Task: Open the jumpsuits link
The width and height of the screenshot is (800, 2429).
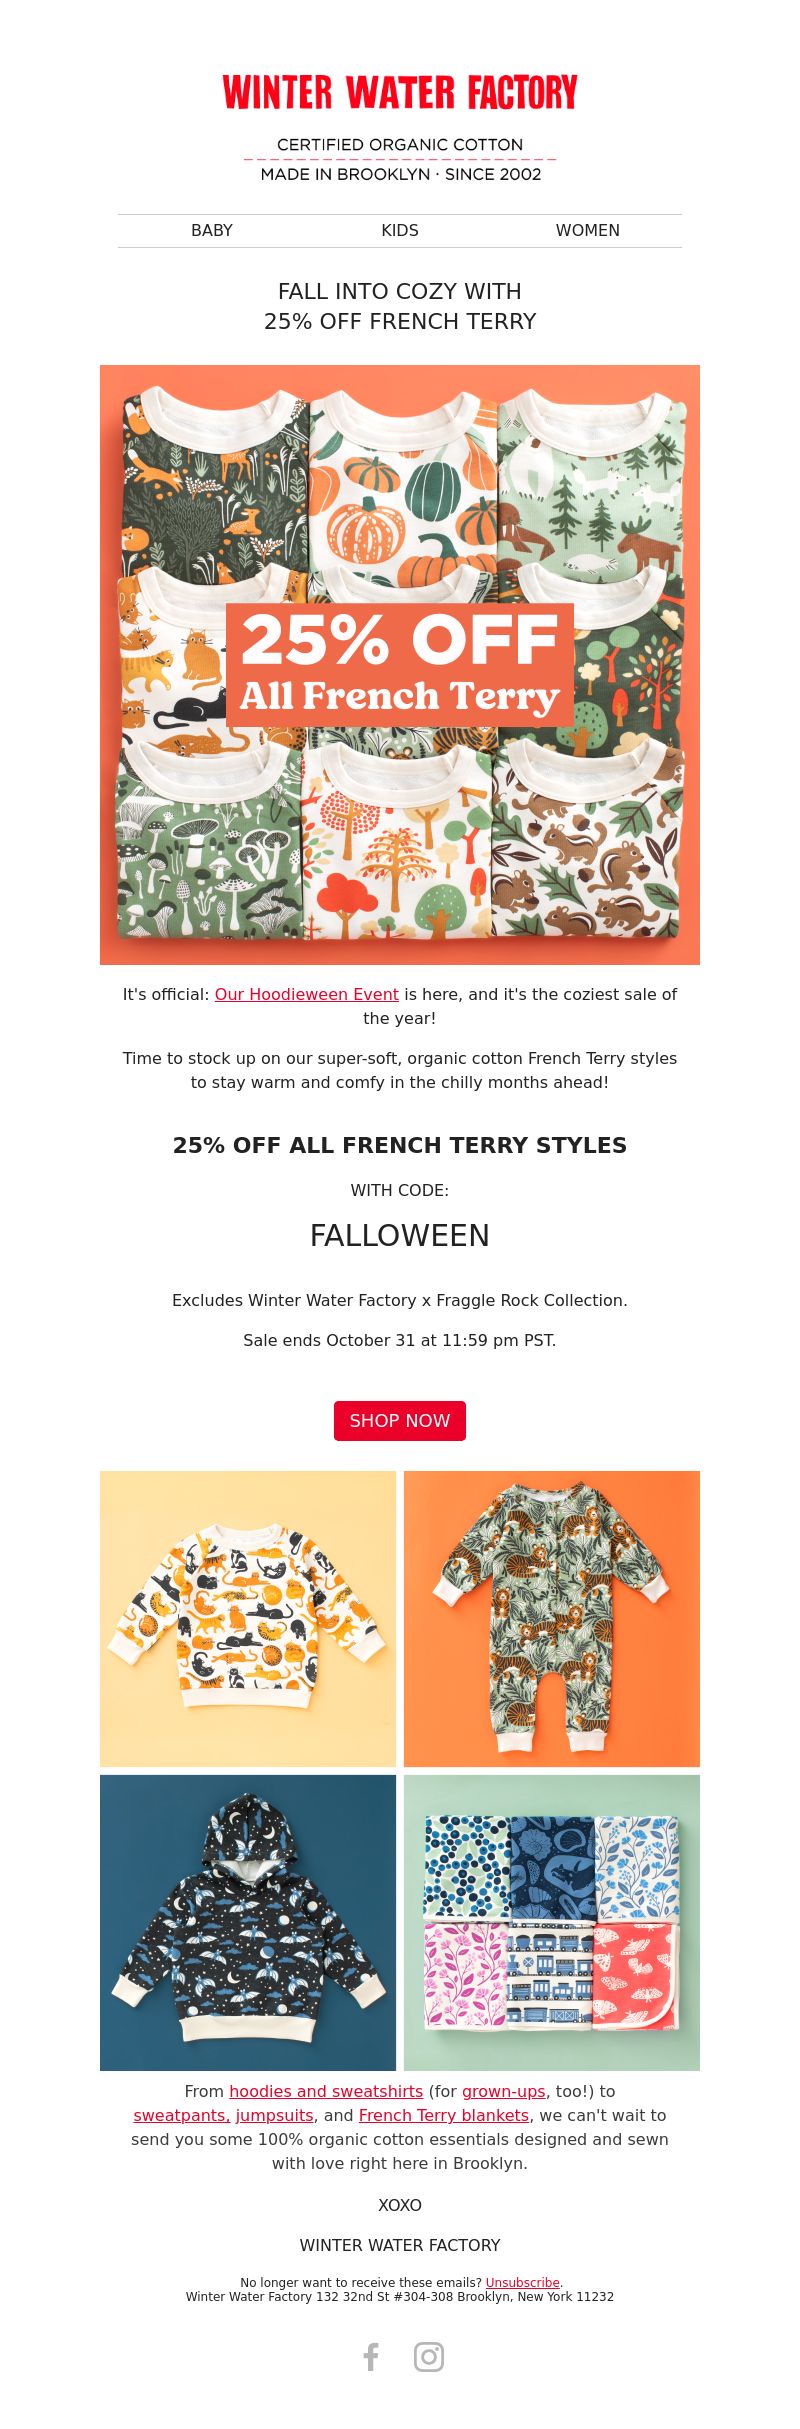Action: click(x=275, y=2115)
